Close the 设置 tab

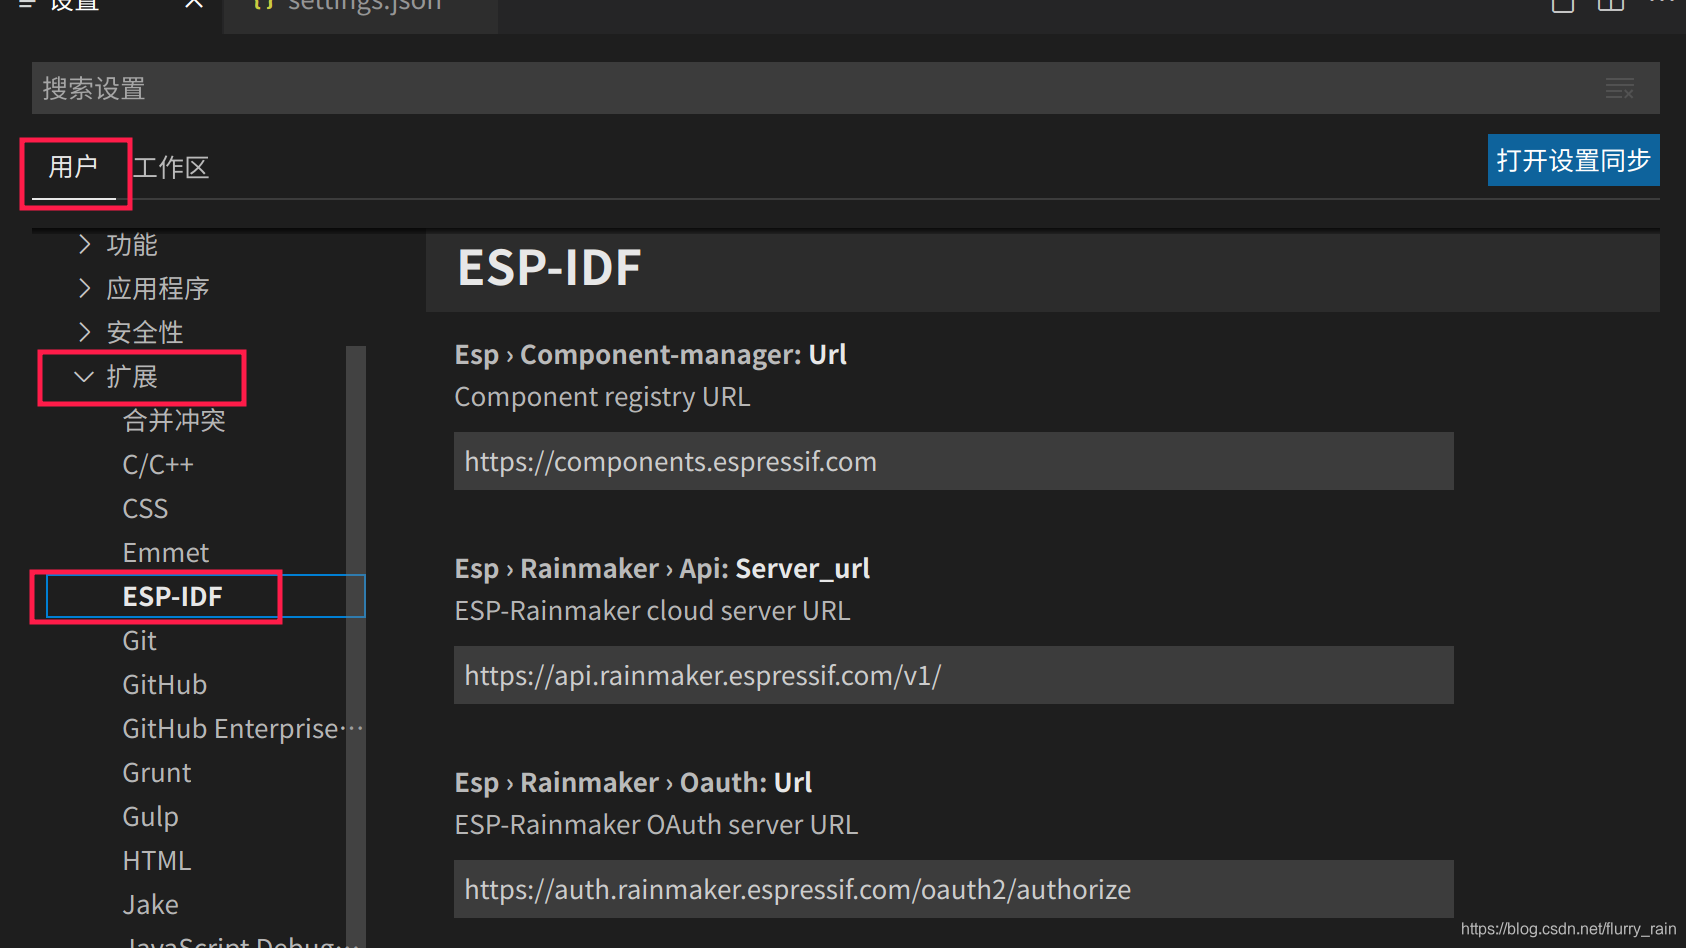coord(194,4)
